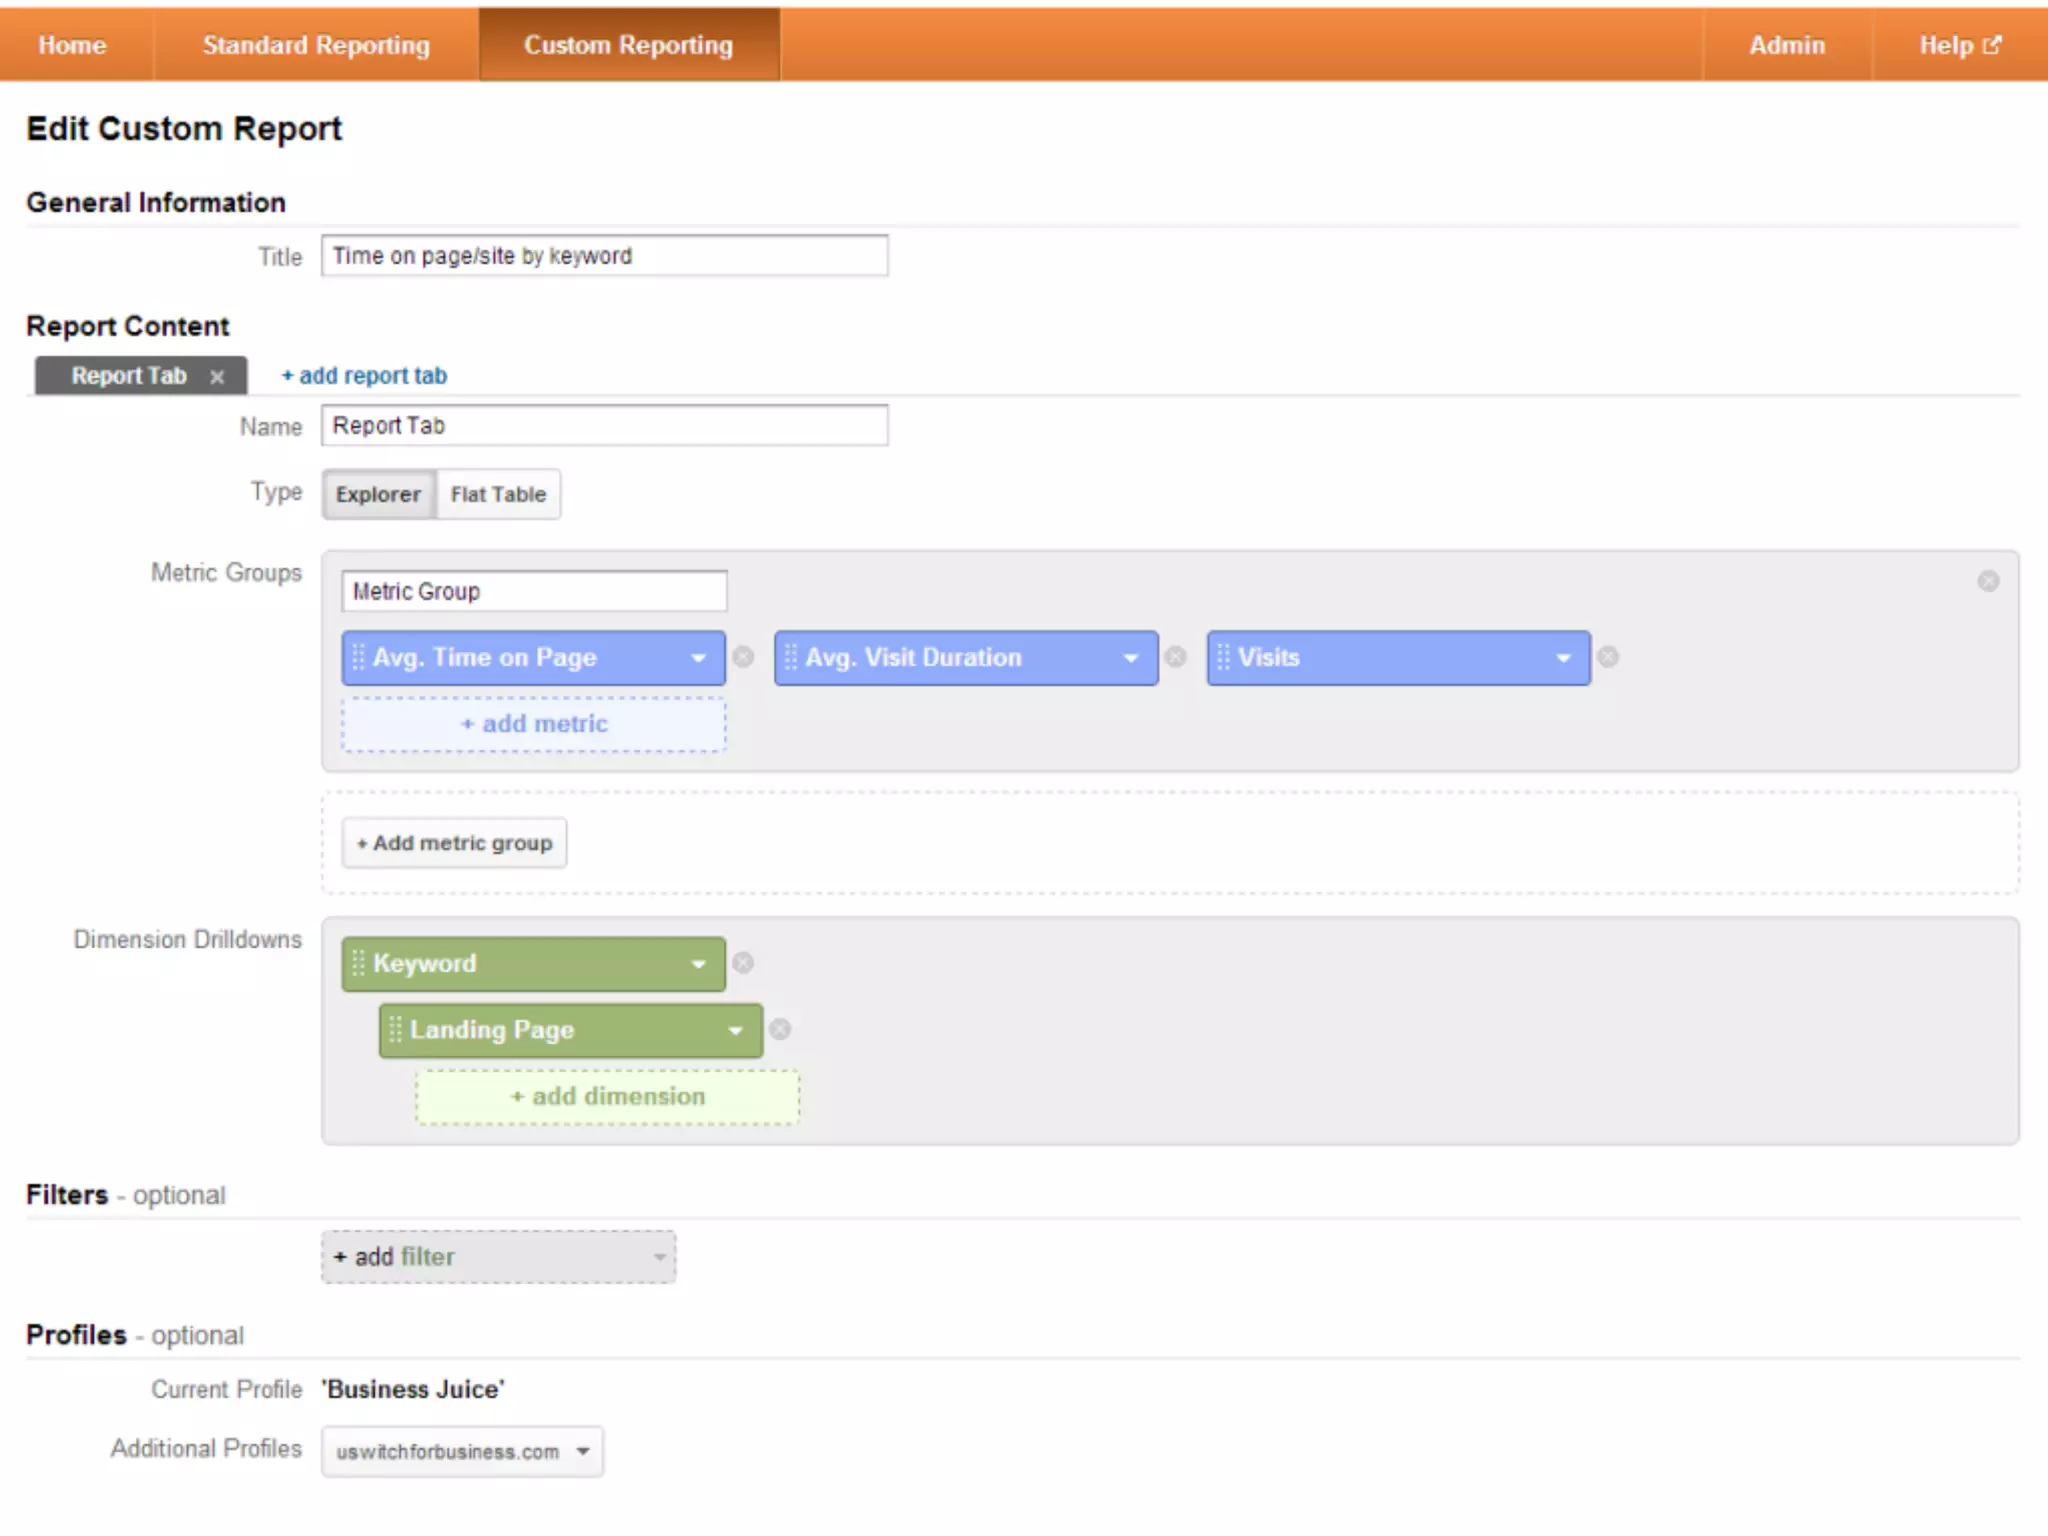Open the Visits metric dropdown
This screenshot has height=1536, width=2048.
(x=1563, y=658)
